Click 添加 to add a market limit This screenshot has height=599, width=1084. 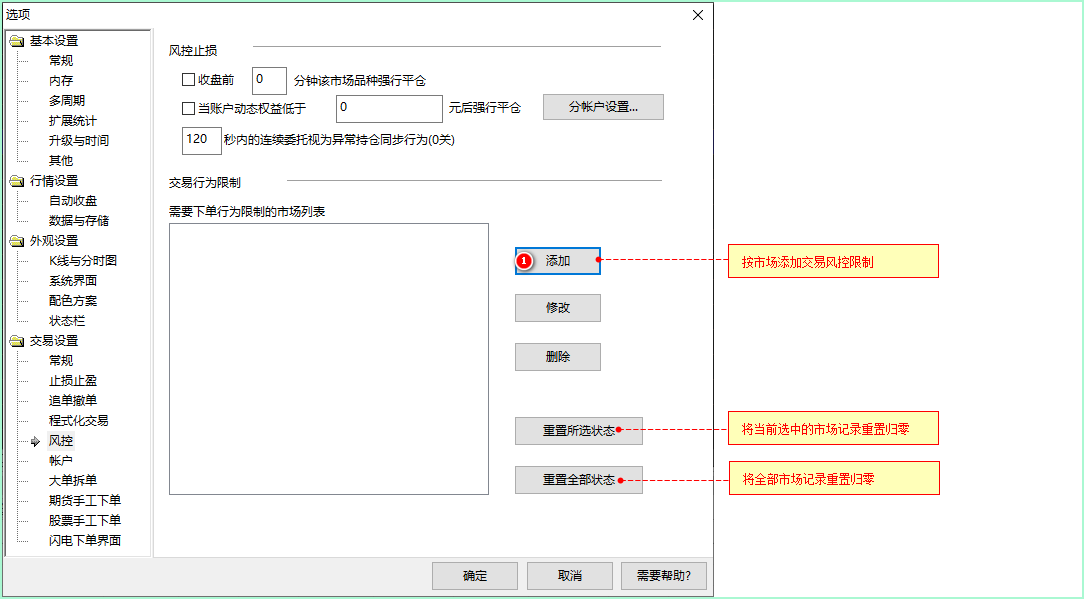[x=558, y=261]
